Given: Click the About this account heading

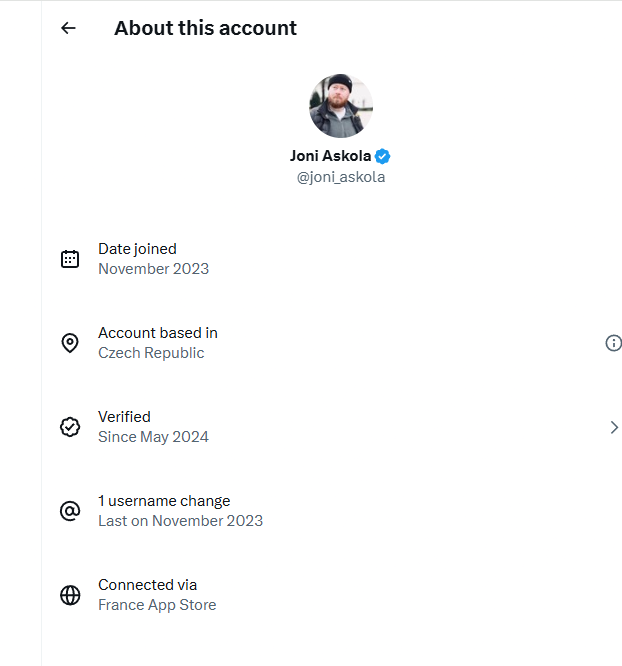Looking at the screenshot, I should [x=205, y=28].
